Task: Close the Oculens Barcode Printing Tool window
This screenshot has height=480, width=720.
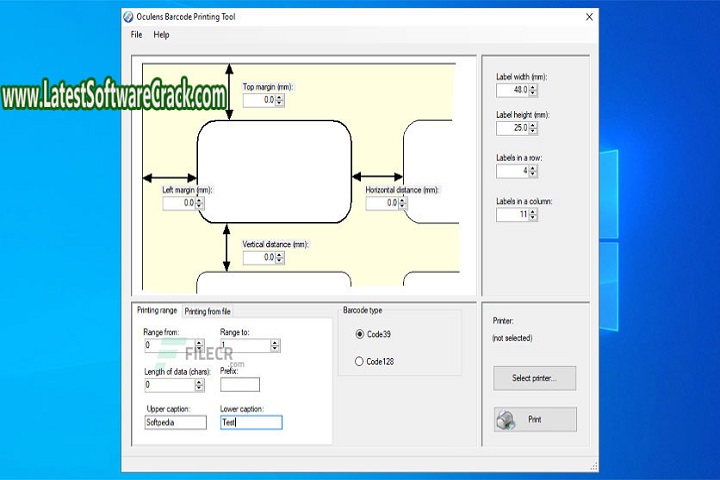Action: (589, 17)
